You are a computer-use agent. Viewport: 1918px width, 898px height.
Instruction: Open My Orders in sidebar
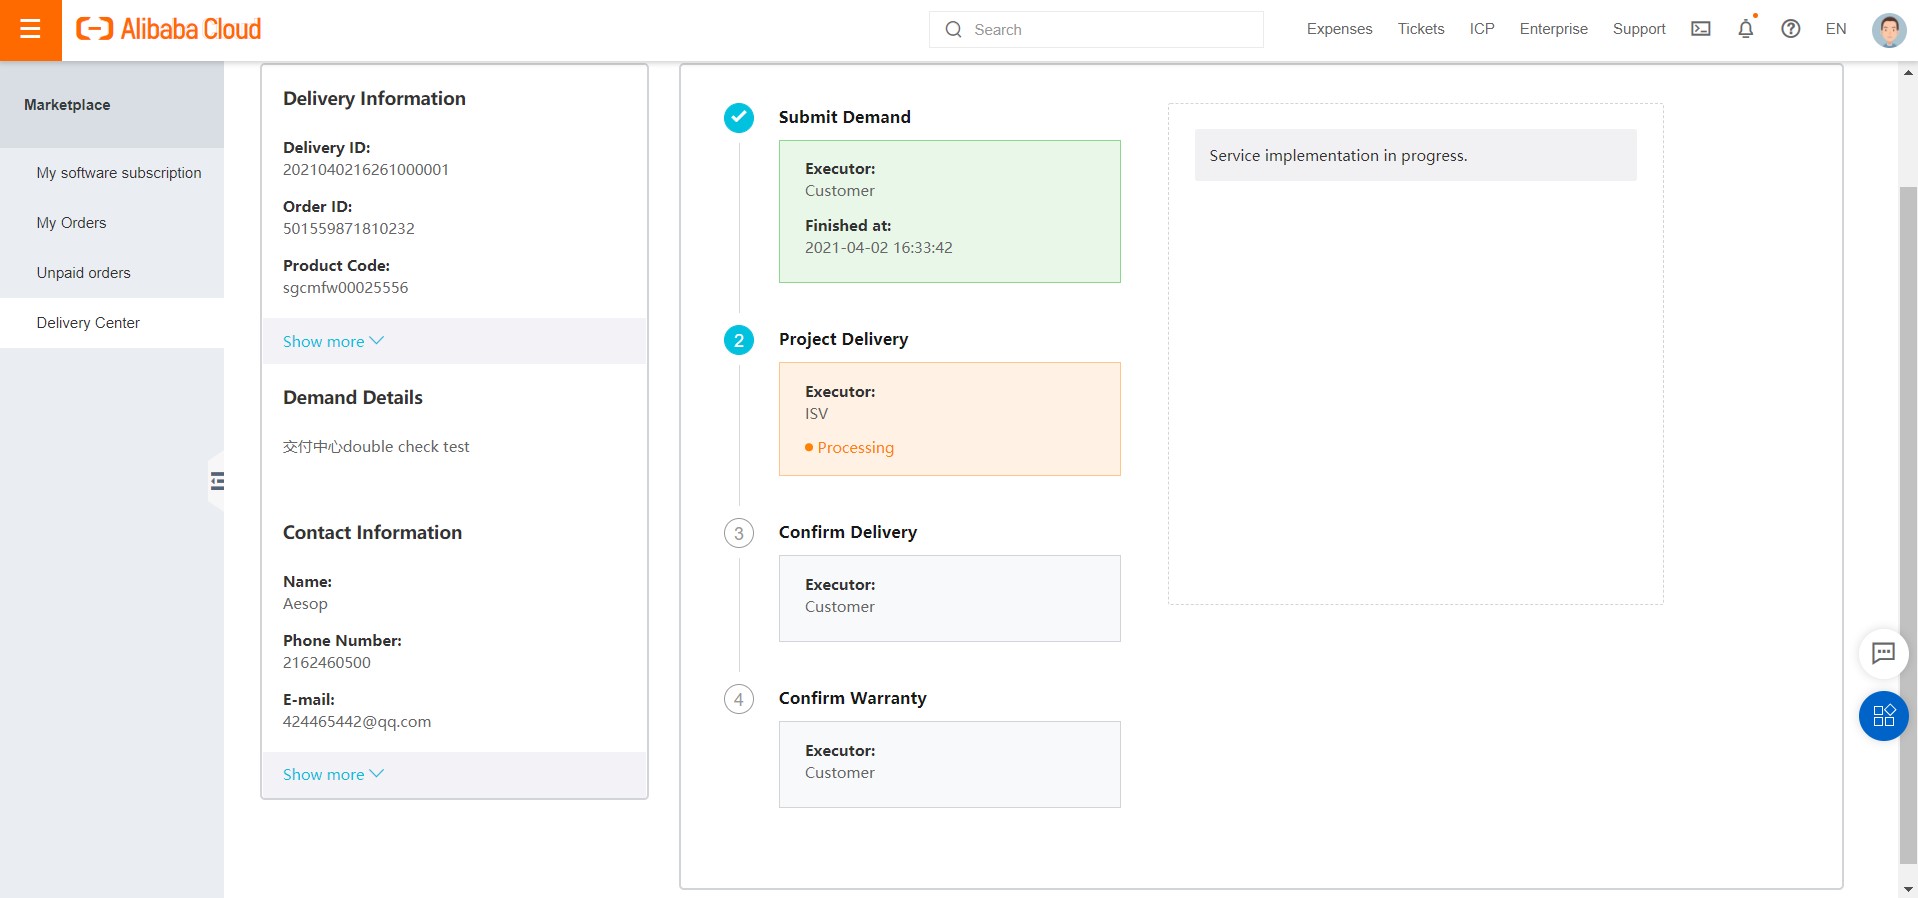click(x=71, y=223)
